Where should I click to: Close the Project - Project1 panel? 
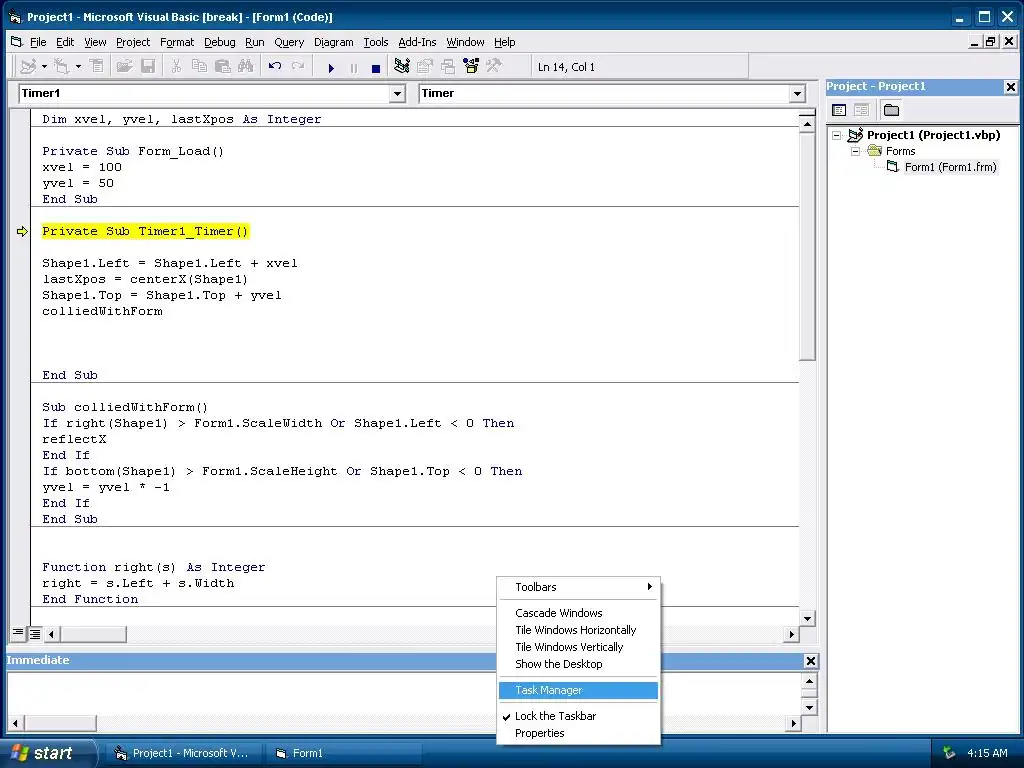[x=1010, y=87]
